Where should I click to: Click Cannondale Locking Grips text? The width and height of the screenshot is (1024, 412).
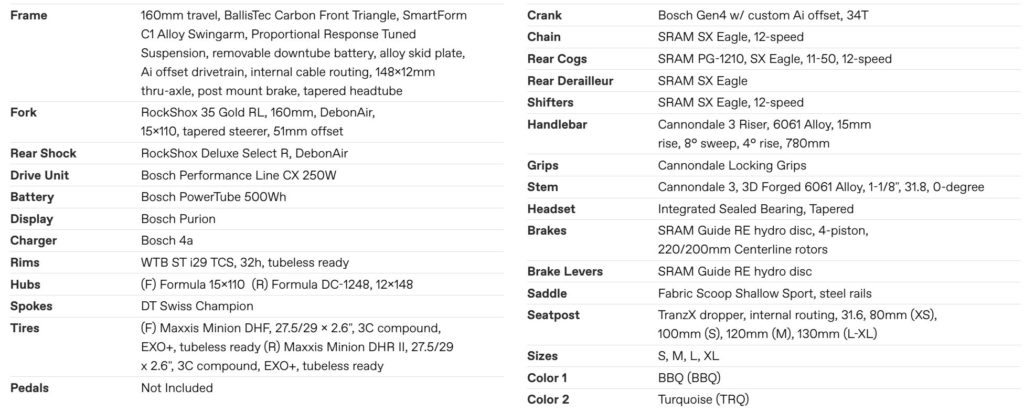click(732, 166)
